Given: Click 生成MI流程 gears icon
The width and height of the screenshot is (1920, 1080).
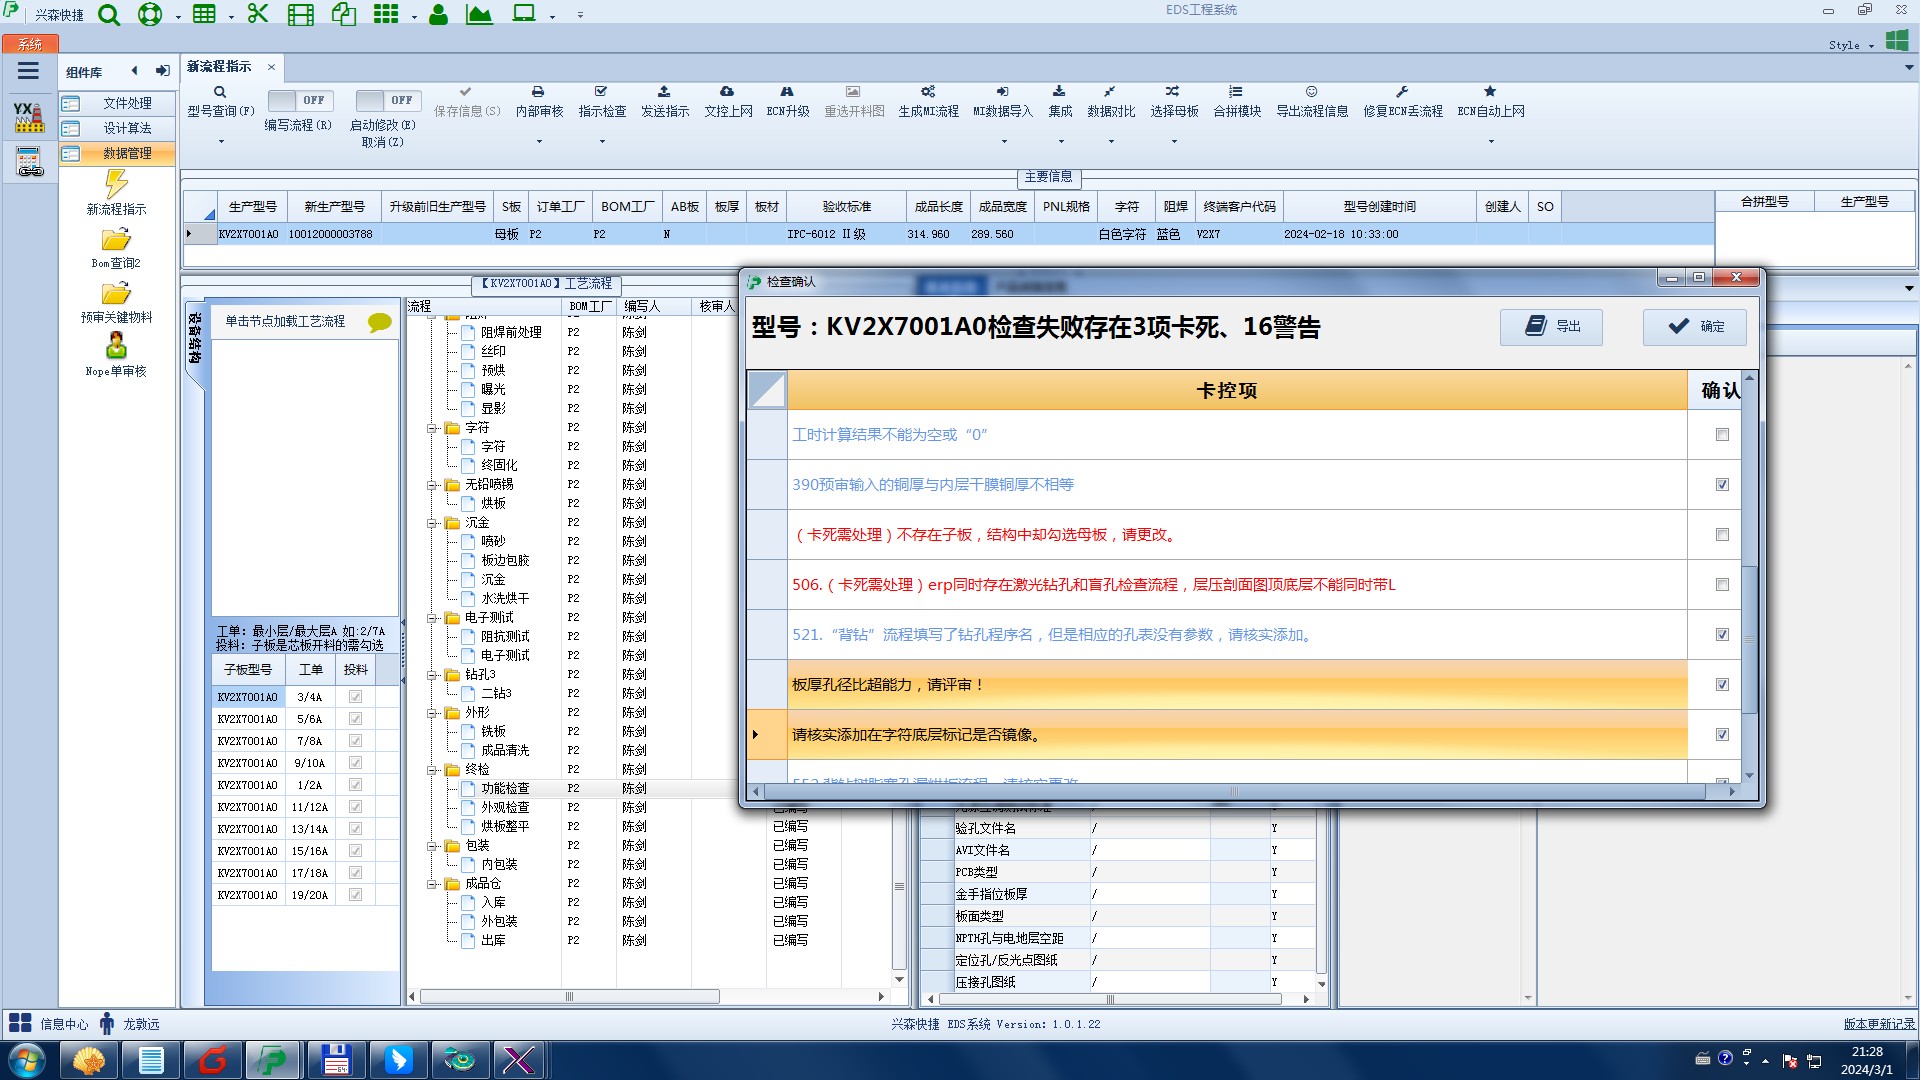Looking at the screenshot, I should pyautogui.click(x=927, y=92).
